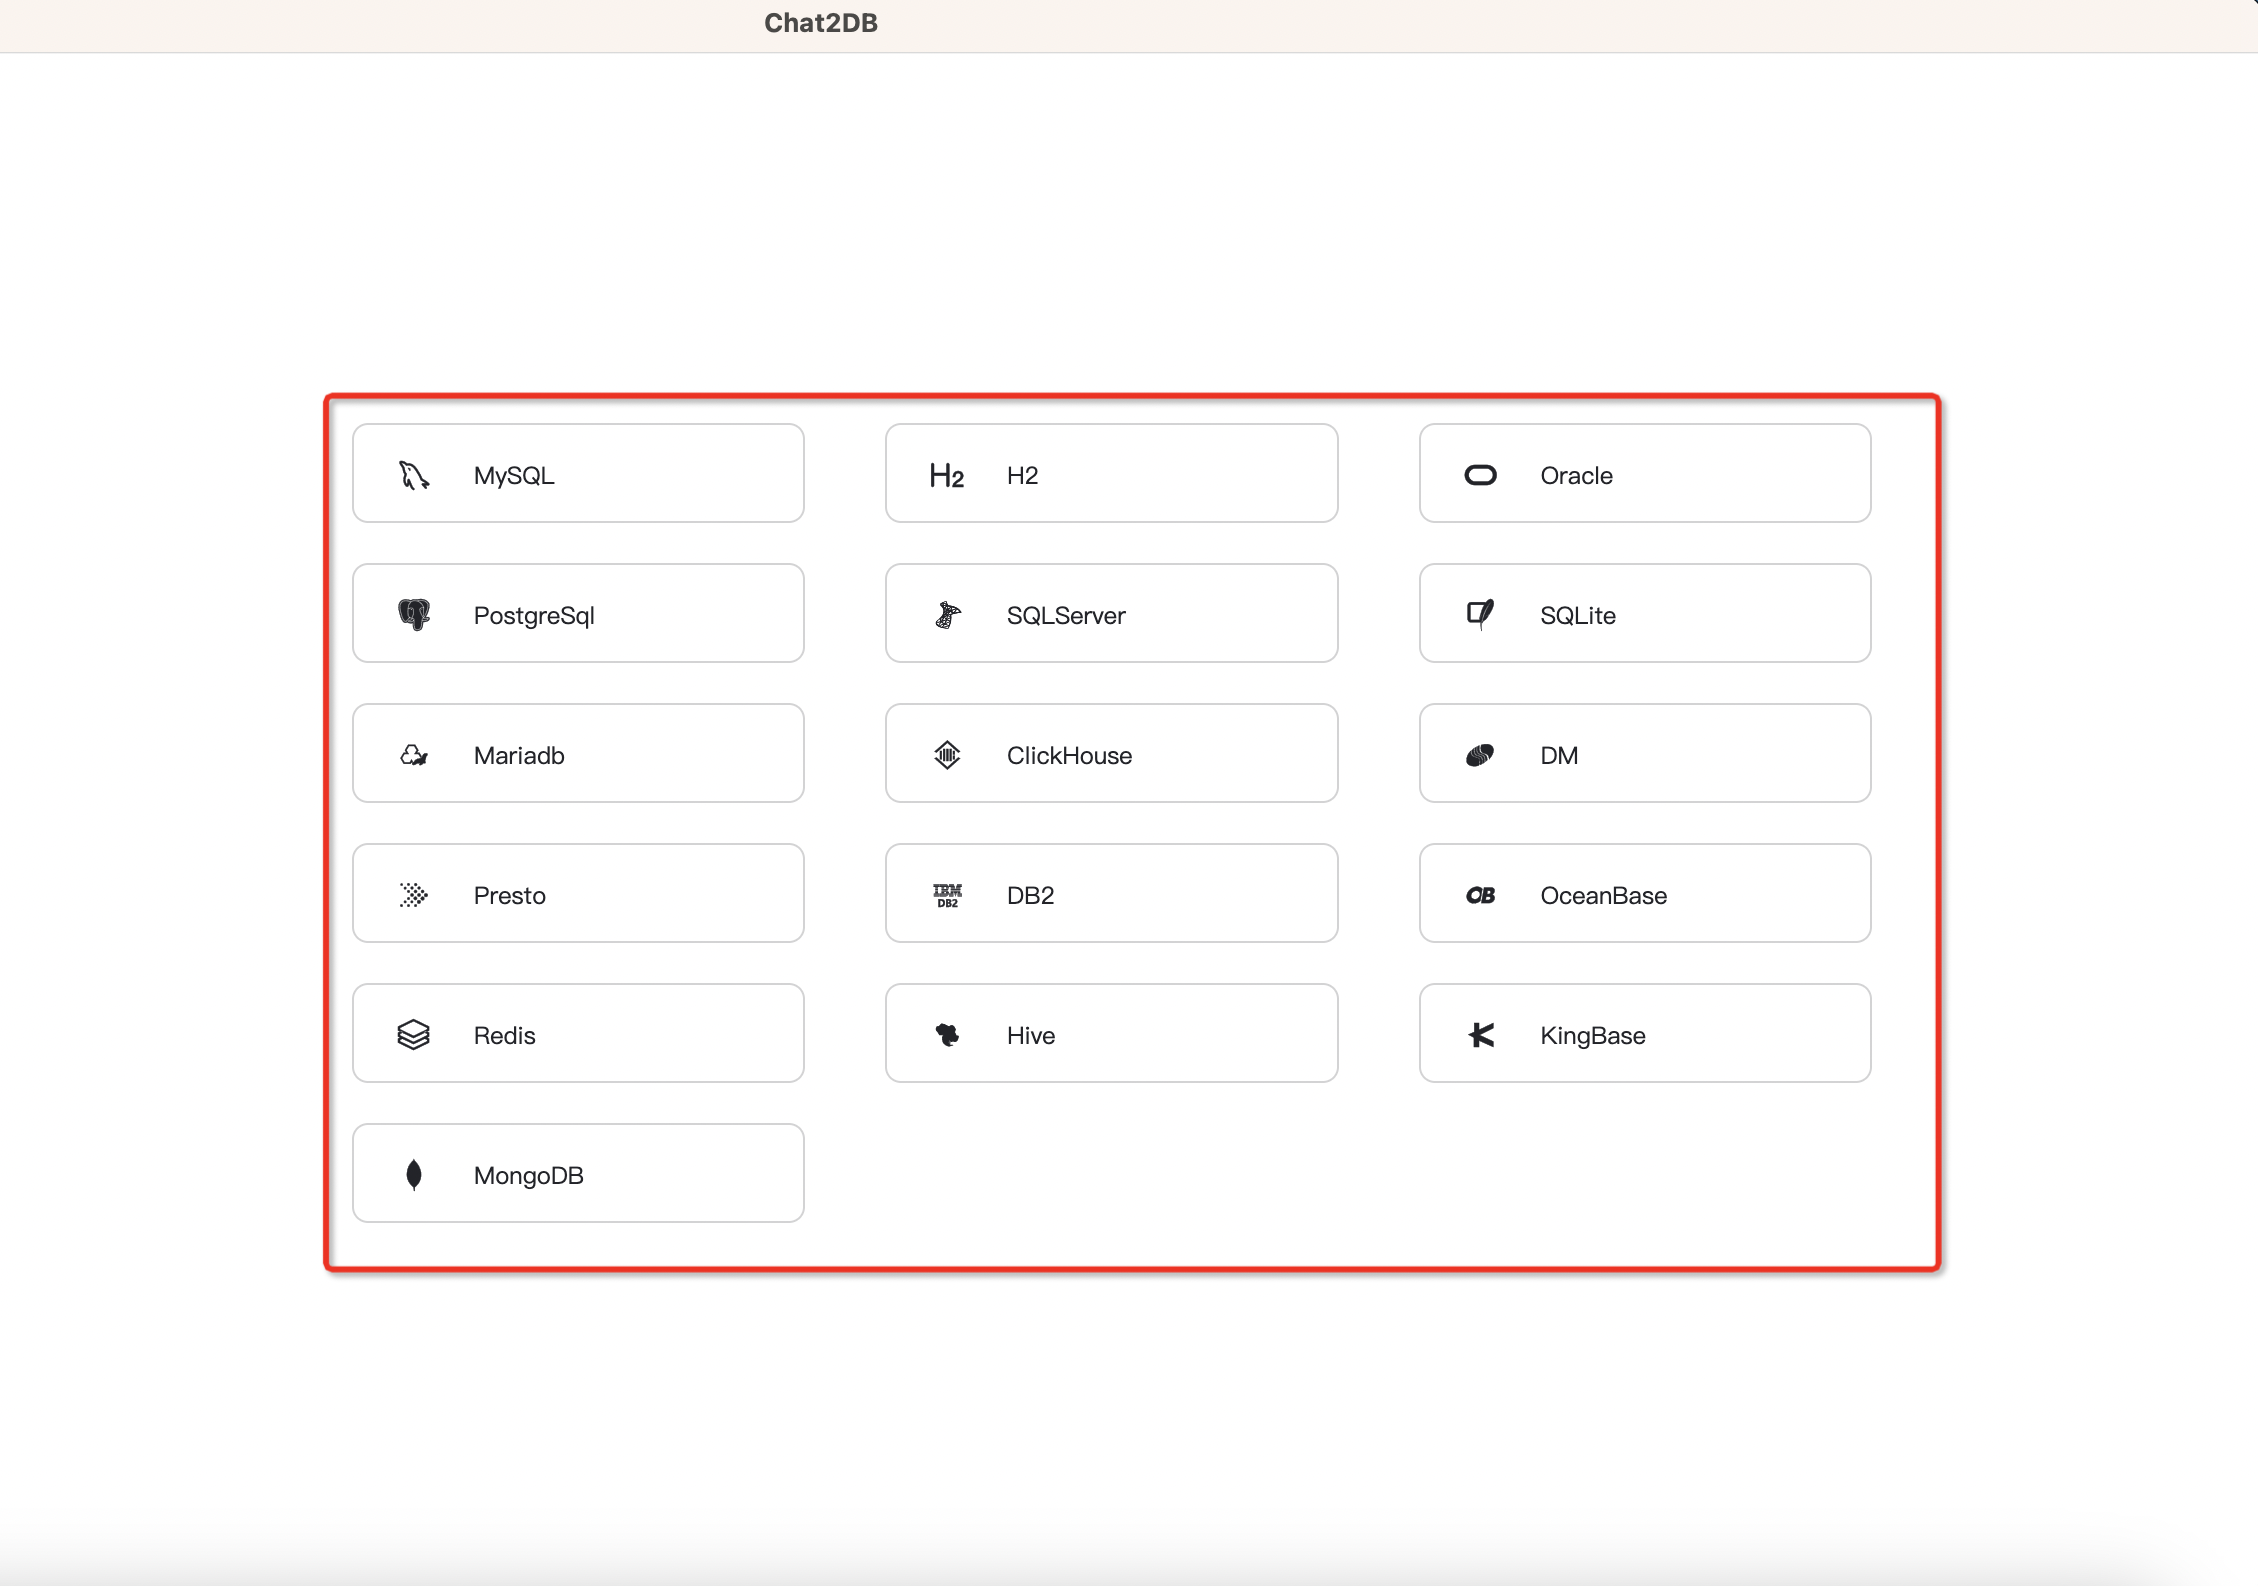Choose the Redis database card
The width and height of the screenshot is (2258, 1586).
578,1033
